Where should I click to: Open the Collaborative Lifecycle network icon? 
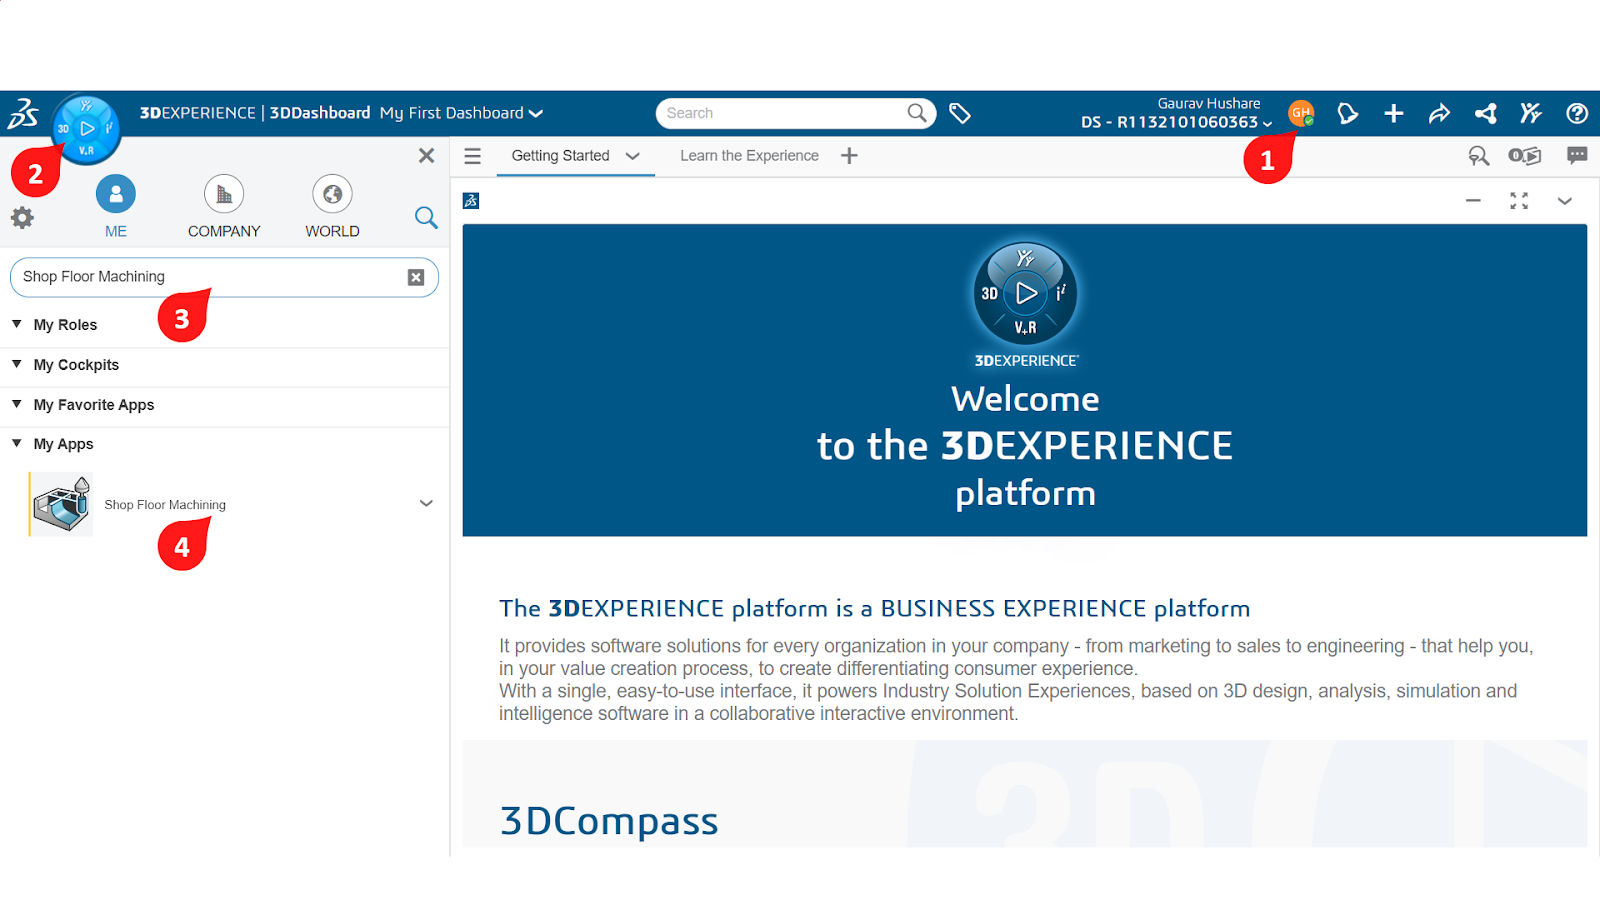(x=1485, y=113)
